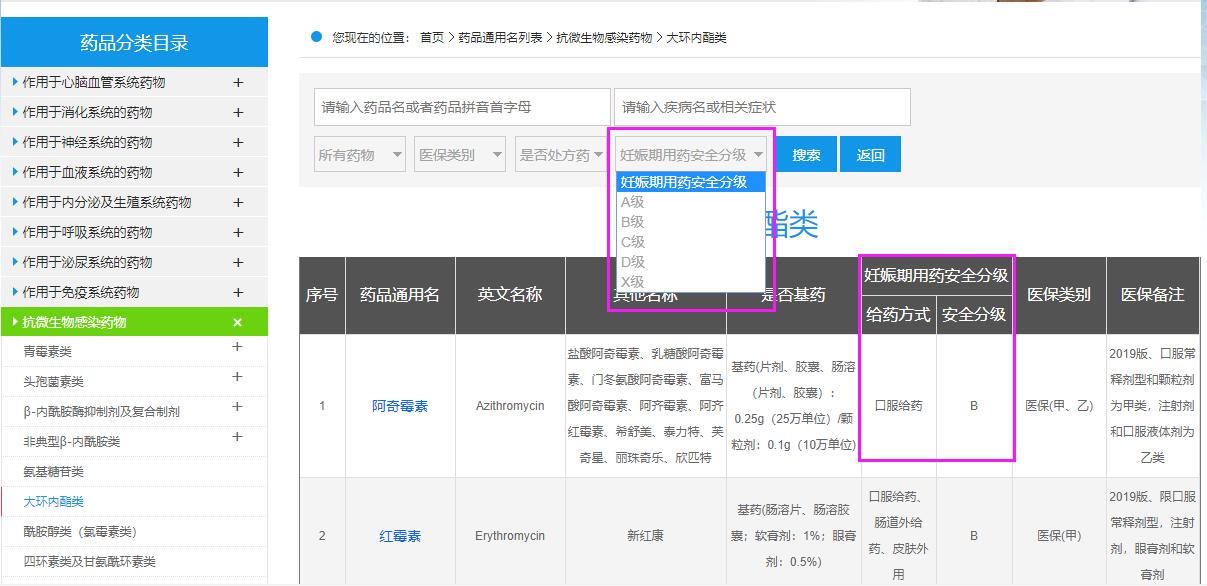Choose X级 from the dropdown options
The width and height of the screenshot is (1207, 586).
click(x=633, y=282)
